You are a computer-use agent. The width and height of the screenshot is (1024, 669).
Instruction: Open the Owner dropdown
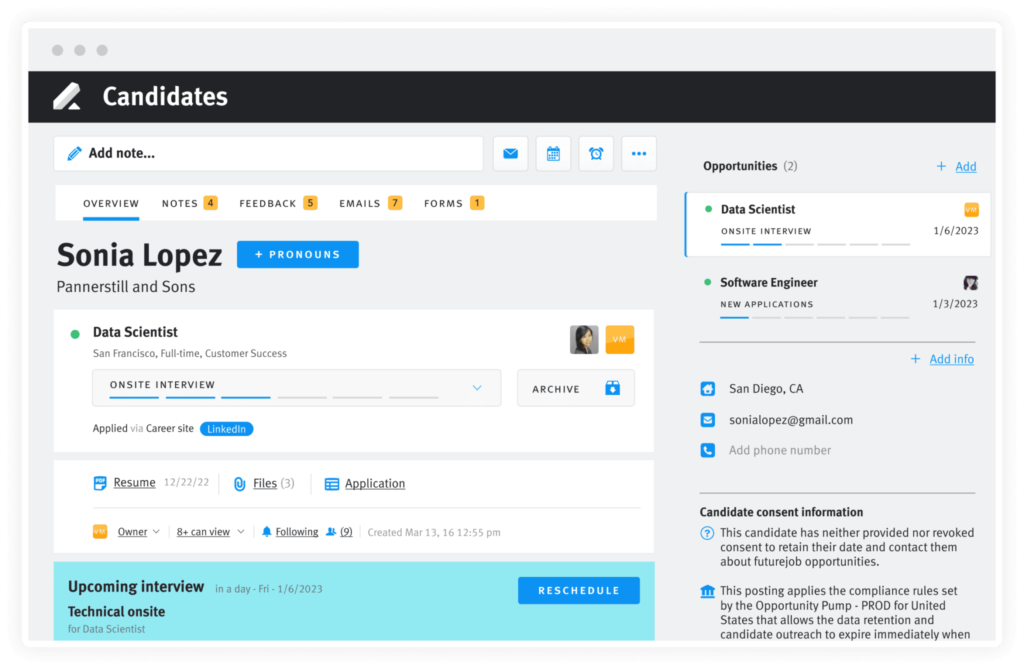(x=138, y=532)
